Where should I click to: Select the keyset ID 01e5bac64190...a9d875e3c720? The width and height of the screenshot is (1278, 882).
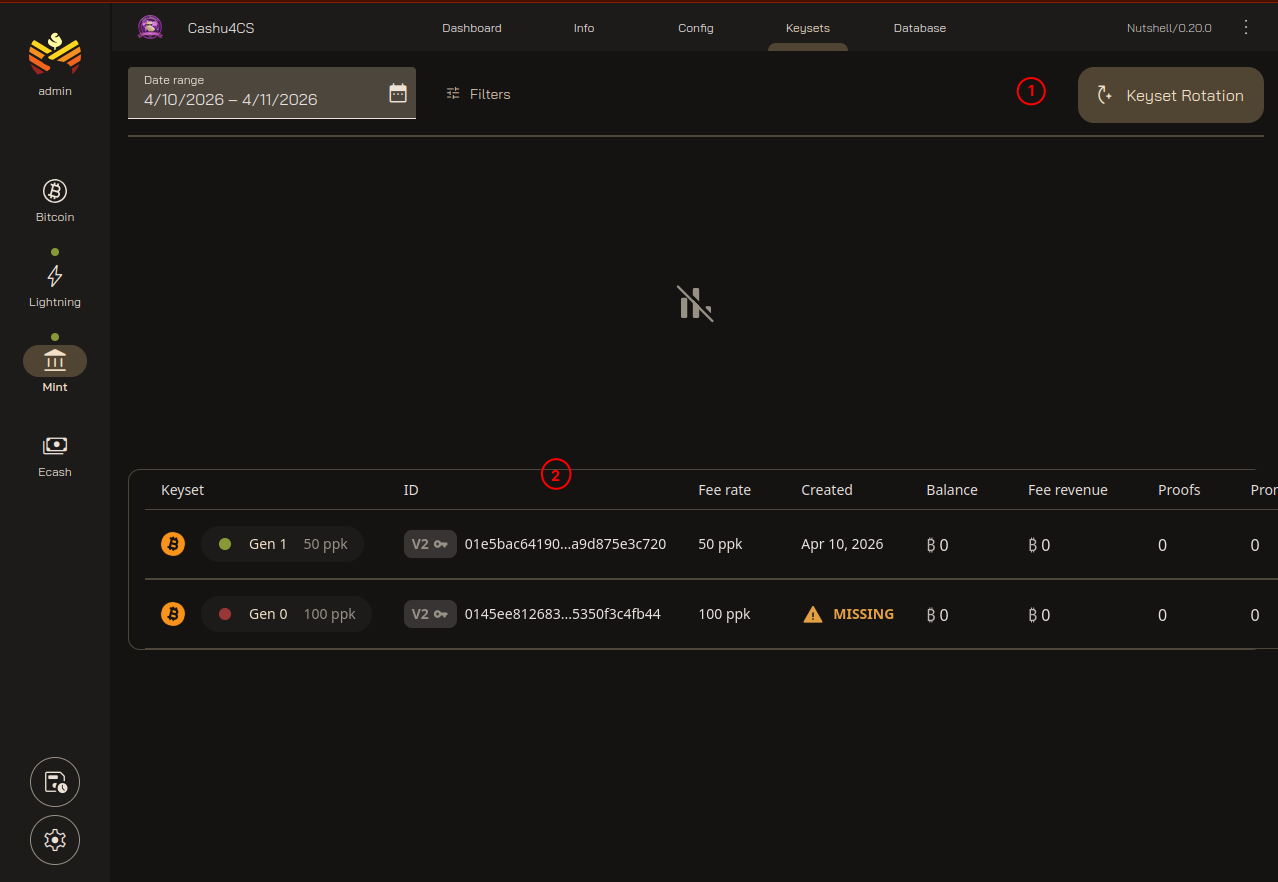565,544
